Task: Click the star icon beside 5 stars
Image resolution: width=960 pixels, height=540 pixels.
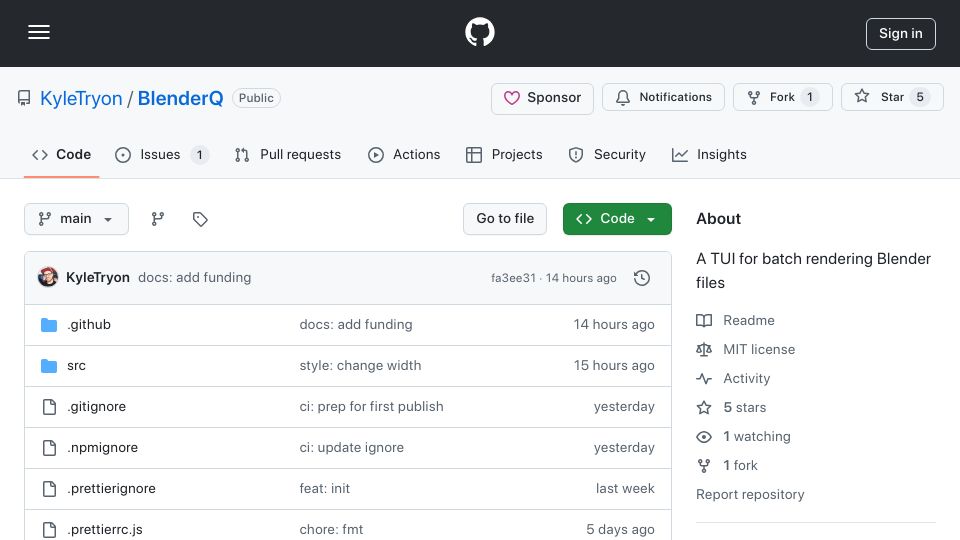Action: point(704,408)
